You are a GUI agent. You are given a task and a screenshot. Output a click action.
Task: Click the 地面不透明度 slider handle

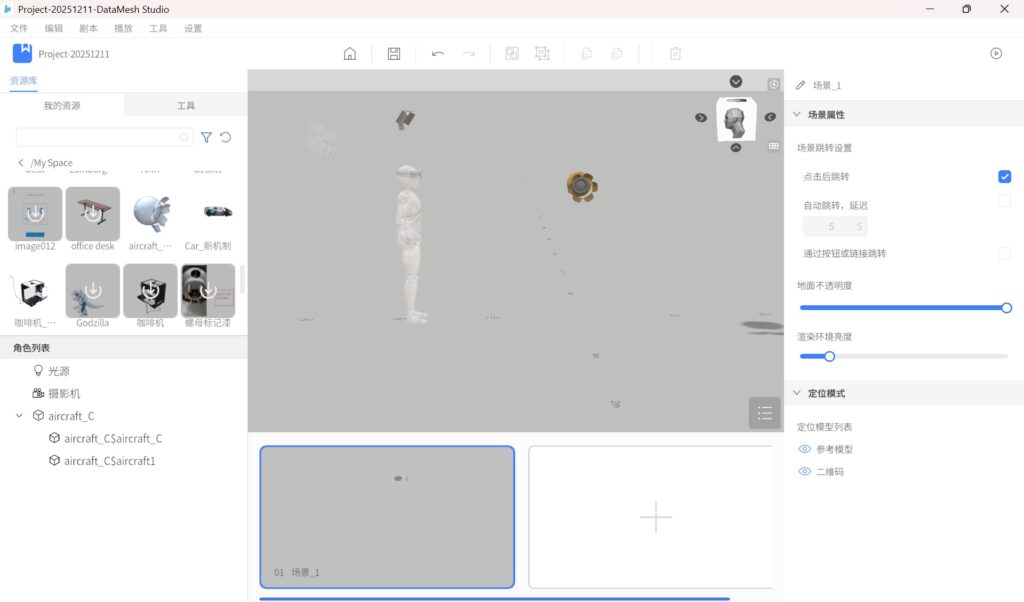point(1006,308)
